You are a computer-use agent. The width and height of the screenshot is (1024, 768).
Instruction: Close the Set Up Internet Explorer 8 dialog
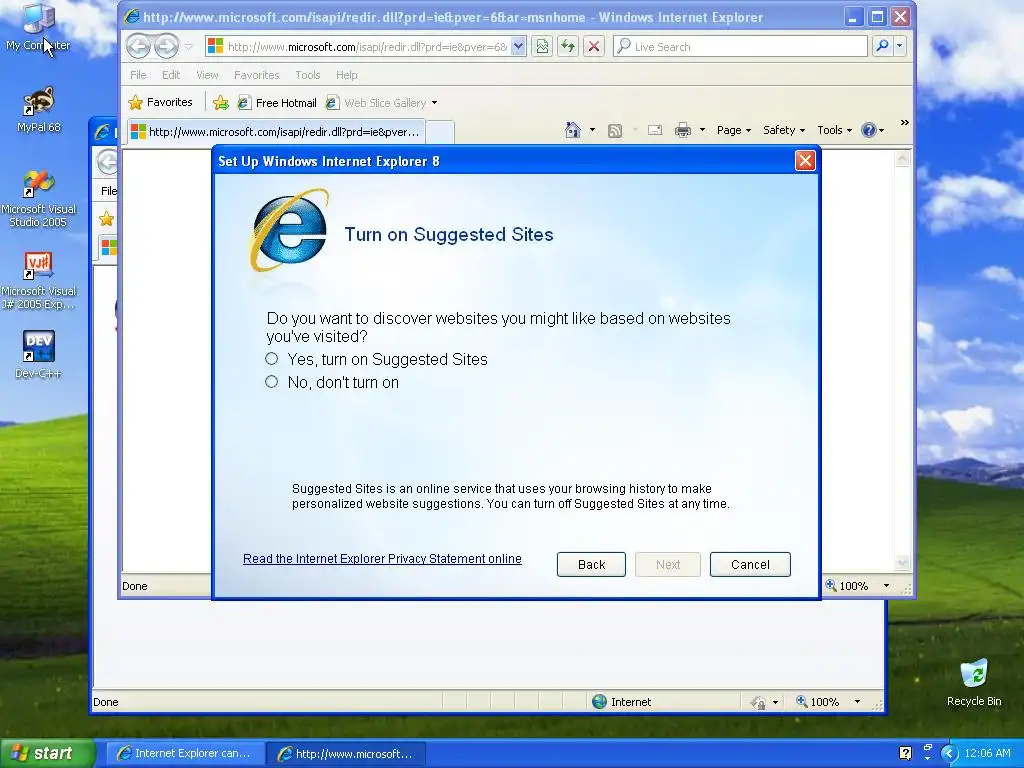click(x=805, y=161)
